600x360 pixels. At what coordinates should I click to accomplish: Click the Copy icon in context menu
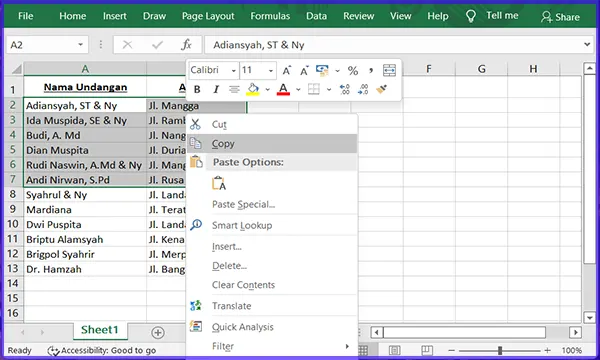(195, 143)
